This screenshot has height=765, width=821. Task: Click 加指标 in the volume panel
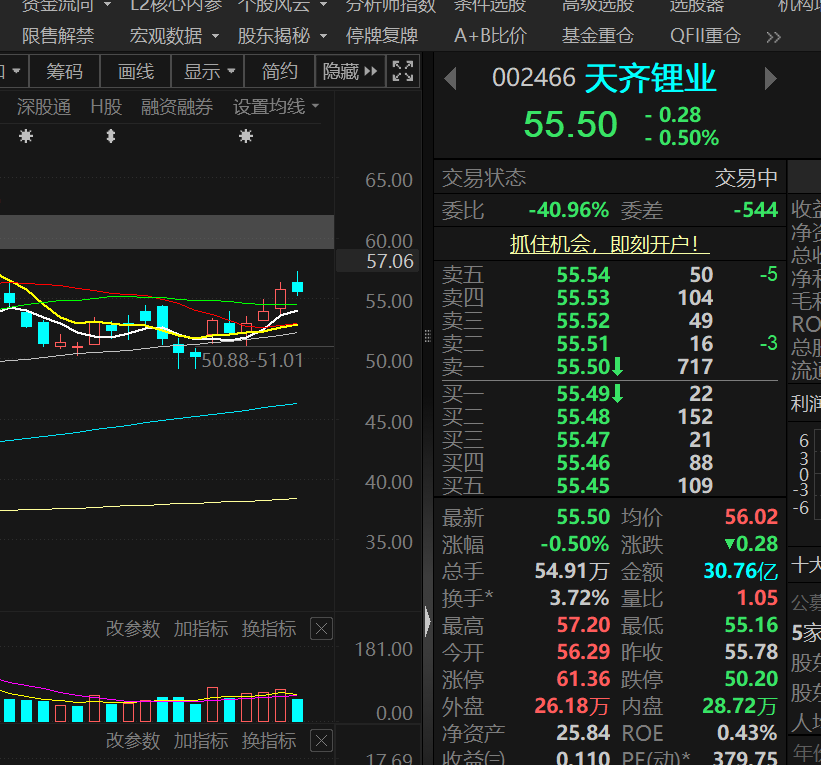[x=201, y=628]
